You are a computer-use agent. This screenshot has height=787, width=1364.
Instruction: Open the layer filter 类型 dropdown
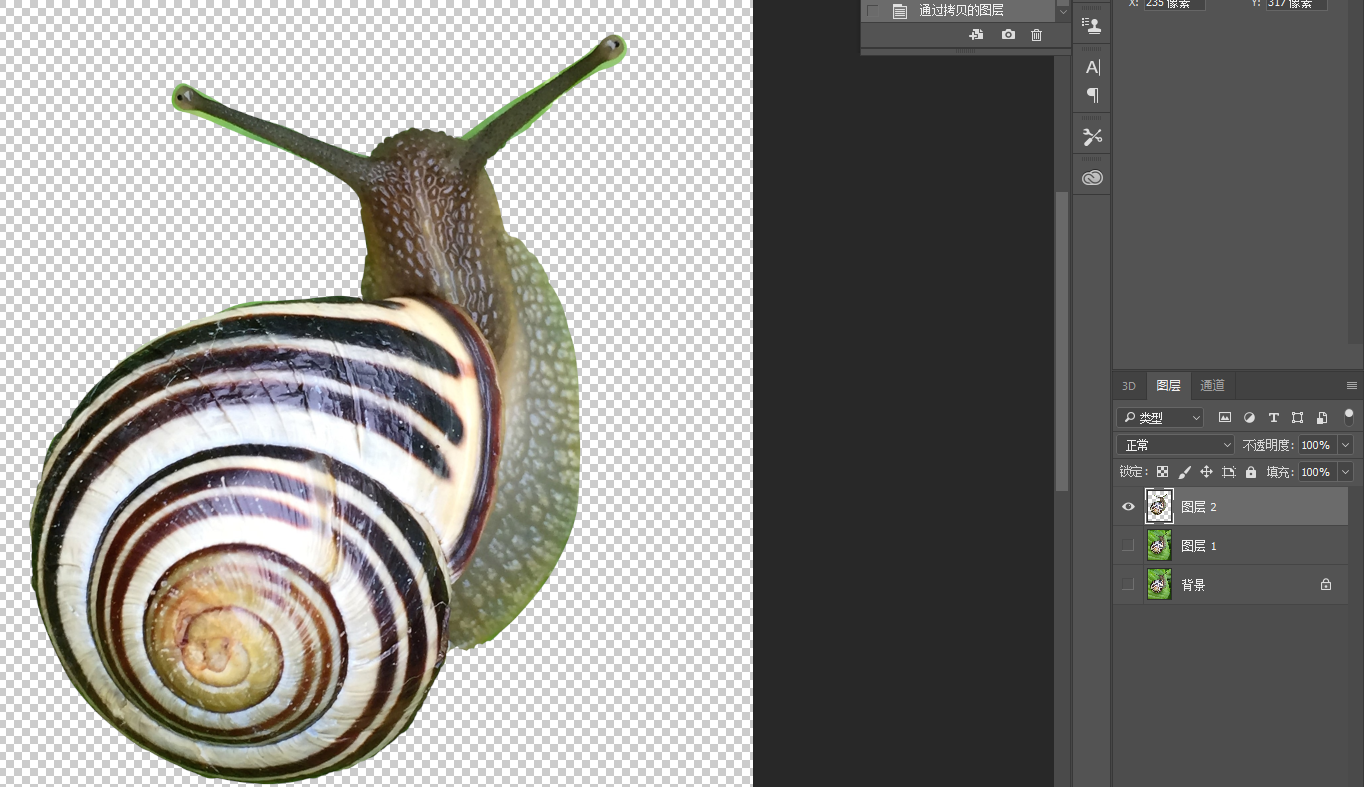coord(1160,417)
